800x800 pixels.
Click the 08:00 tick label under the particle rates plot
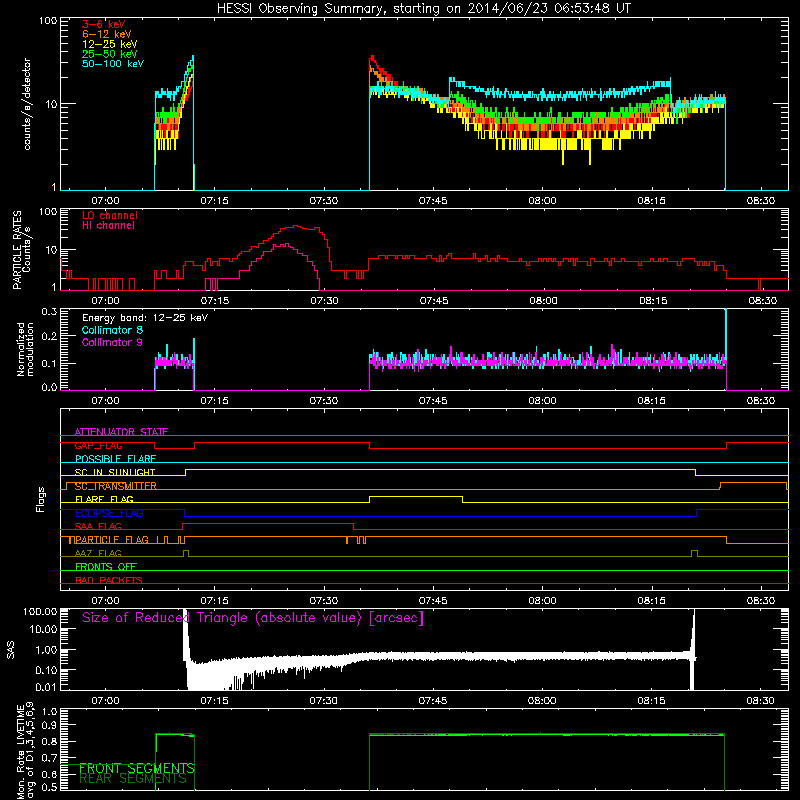point(543,301)
